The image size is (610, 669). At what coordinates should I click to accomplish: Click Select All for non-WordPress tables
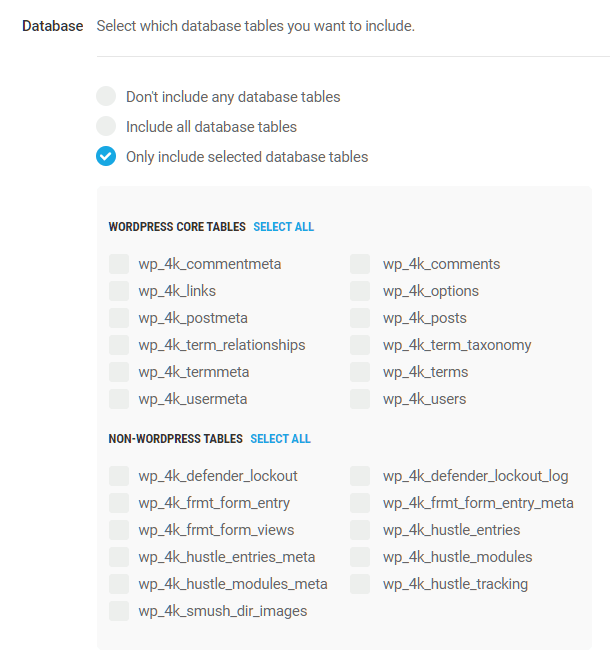[280, 439]
